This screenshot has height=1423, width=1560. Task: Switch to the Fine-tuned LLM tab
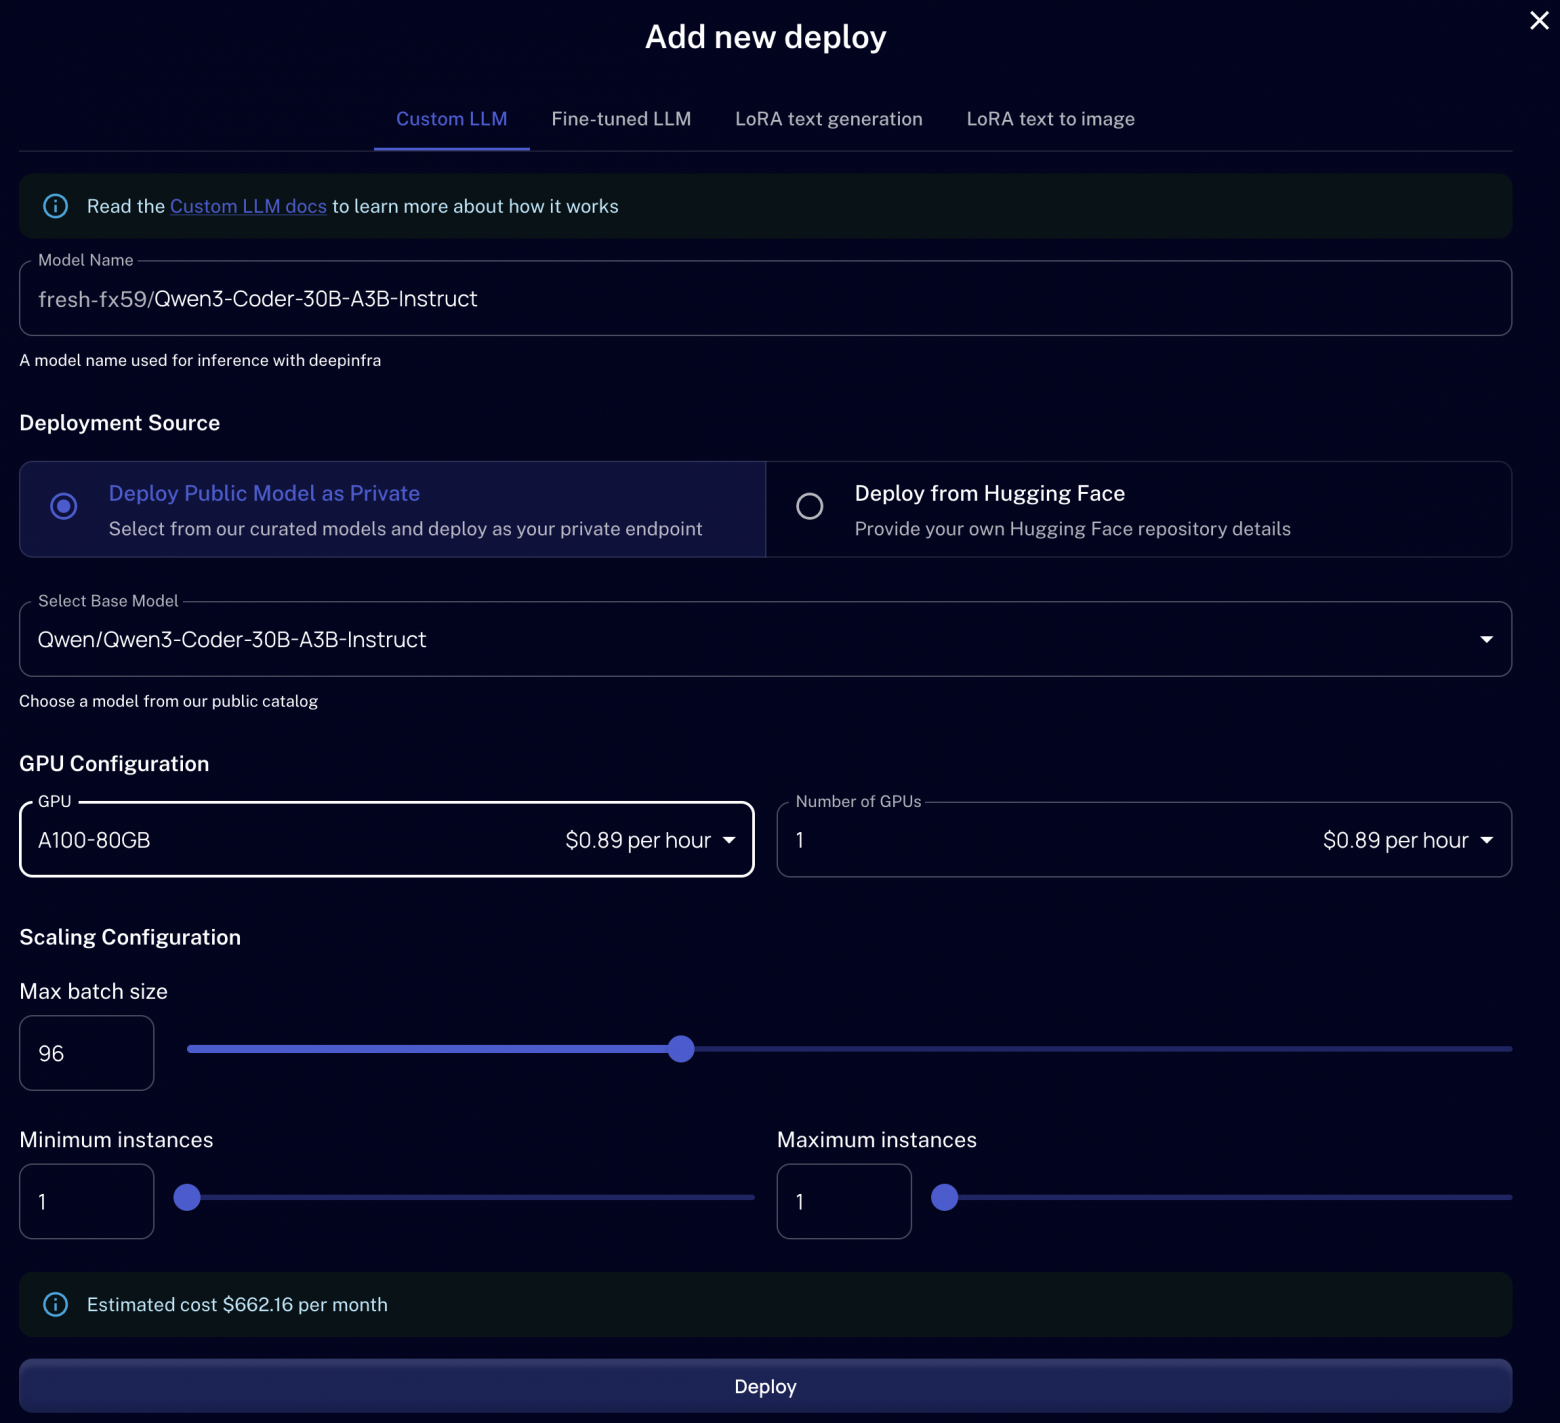621,119
